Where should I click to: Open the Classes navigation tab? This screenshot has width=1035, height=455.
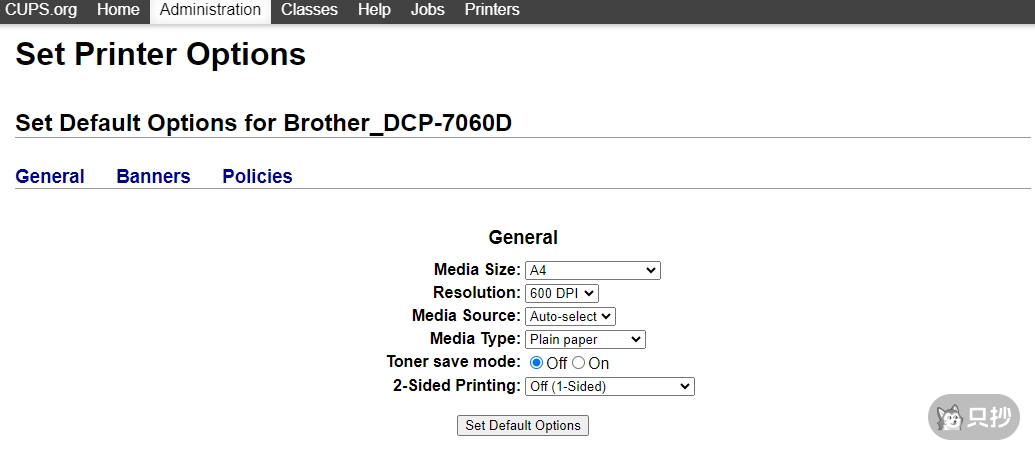pyautogui.click(x=309, y=10)
